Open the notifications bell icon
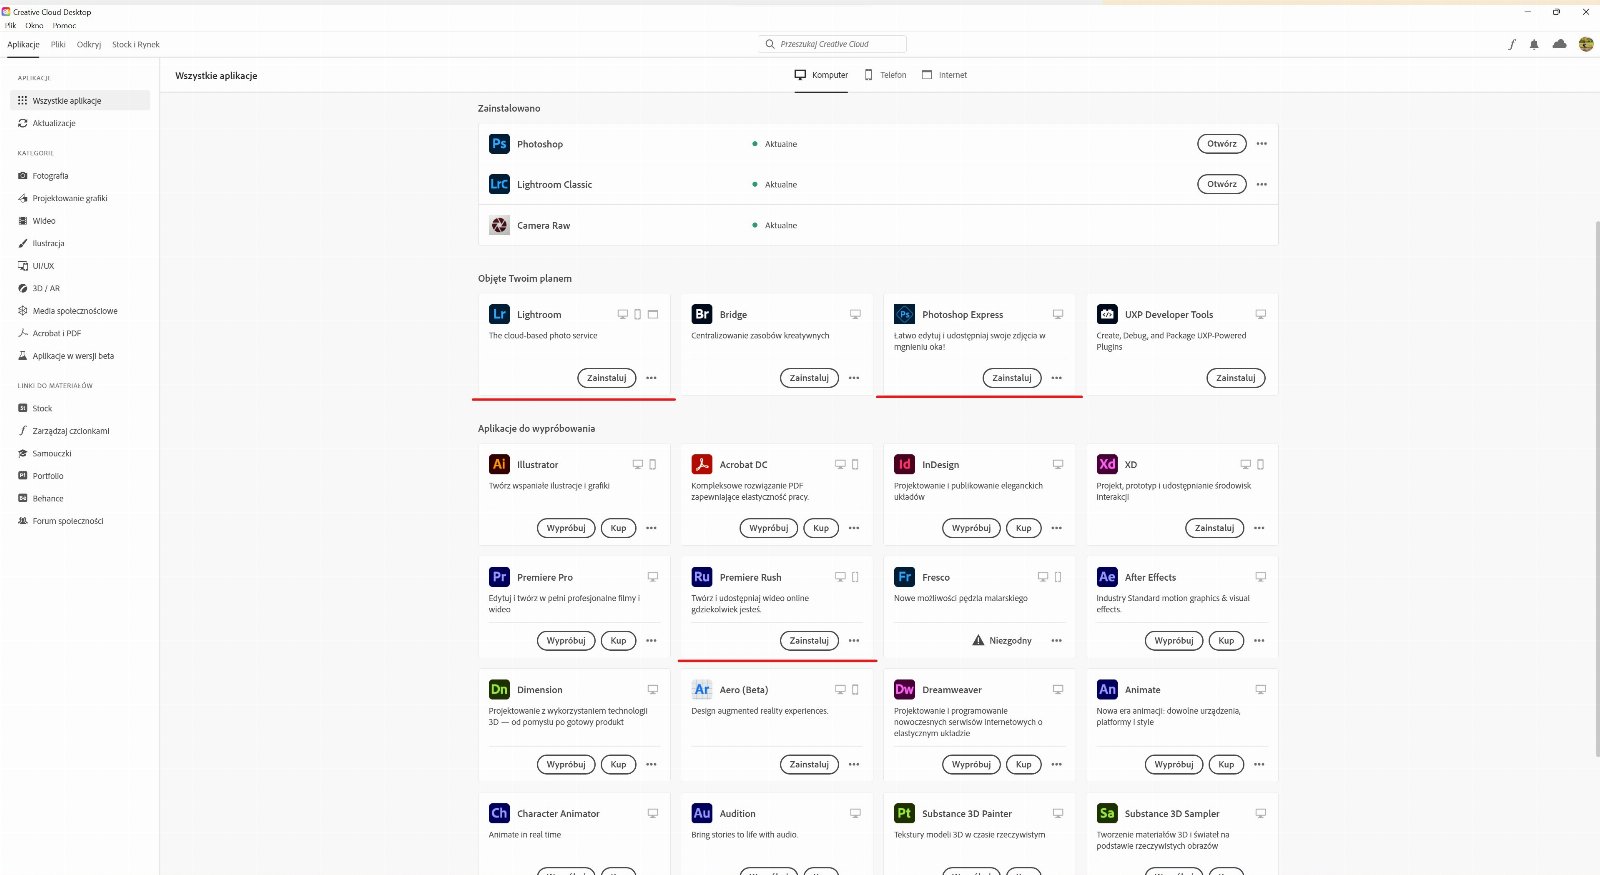 [x=1534, y=44]
